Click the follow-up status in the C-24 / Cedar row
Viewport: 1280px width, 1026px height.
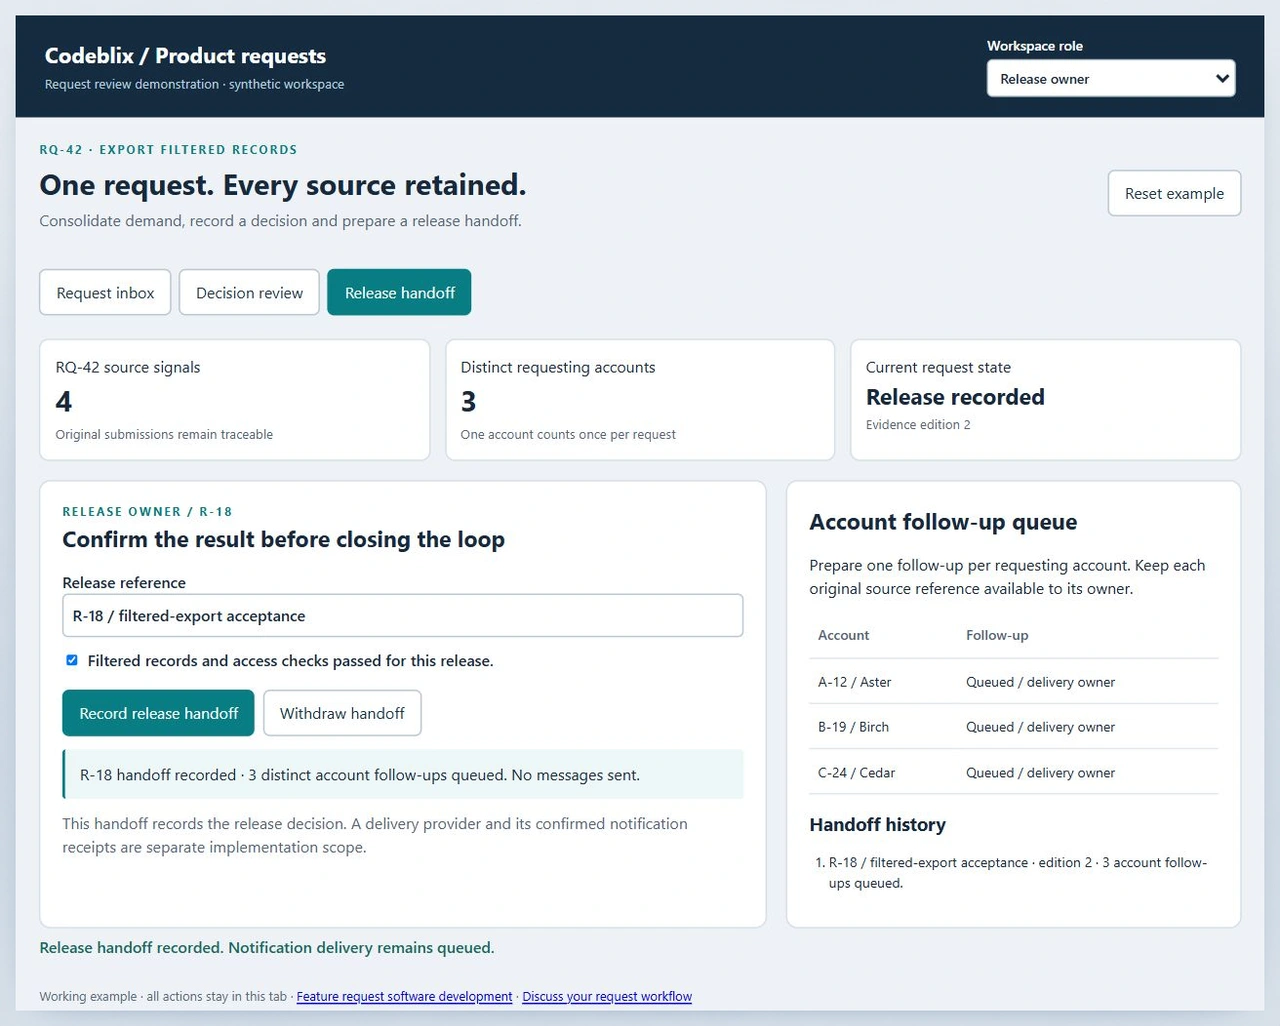point(1040,773)
